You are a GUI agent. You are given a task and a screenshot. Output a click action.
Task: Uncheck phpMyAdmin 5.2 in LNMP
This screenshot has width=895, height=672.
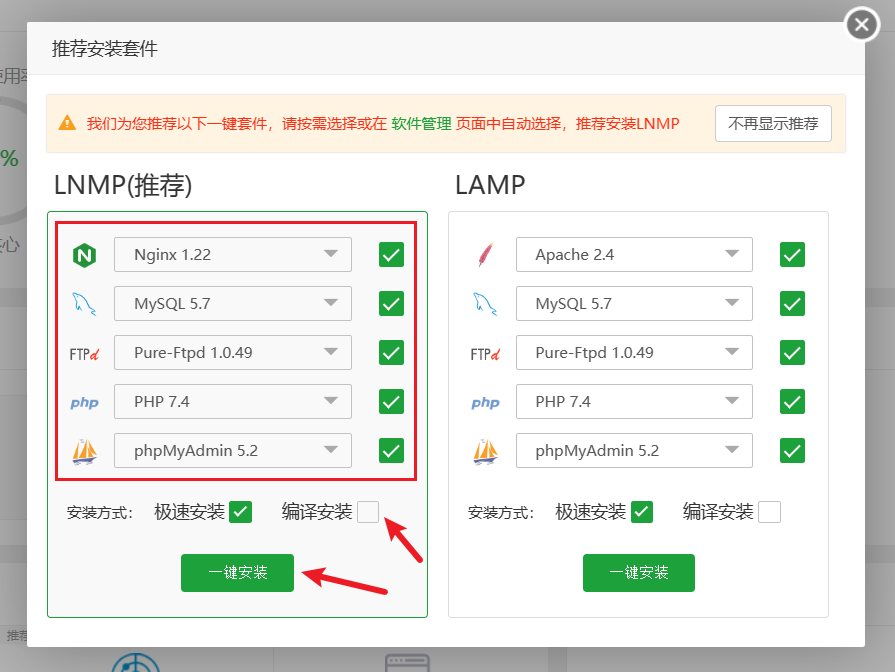[392, 451]
